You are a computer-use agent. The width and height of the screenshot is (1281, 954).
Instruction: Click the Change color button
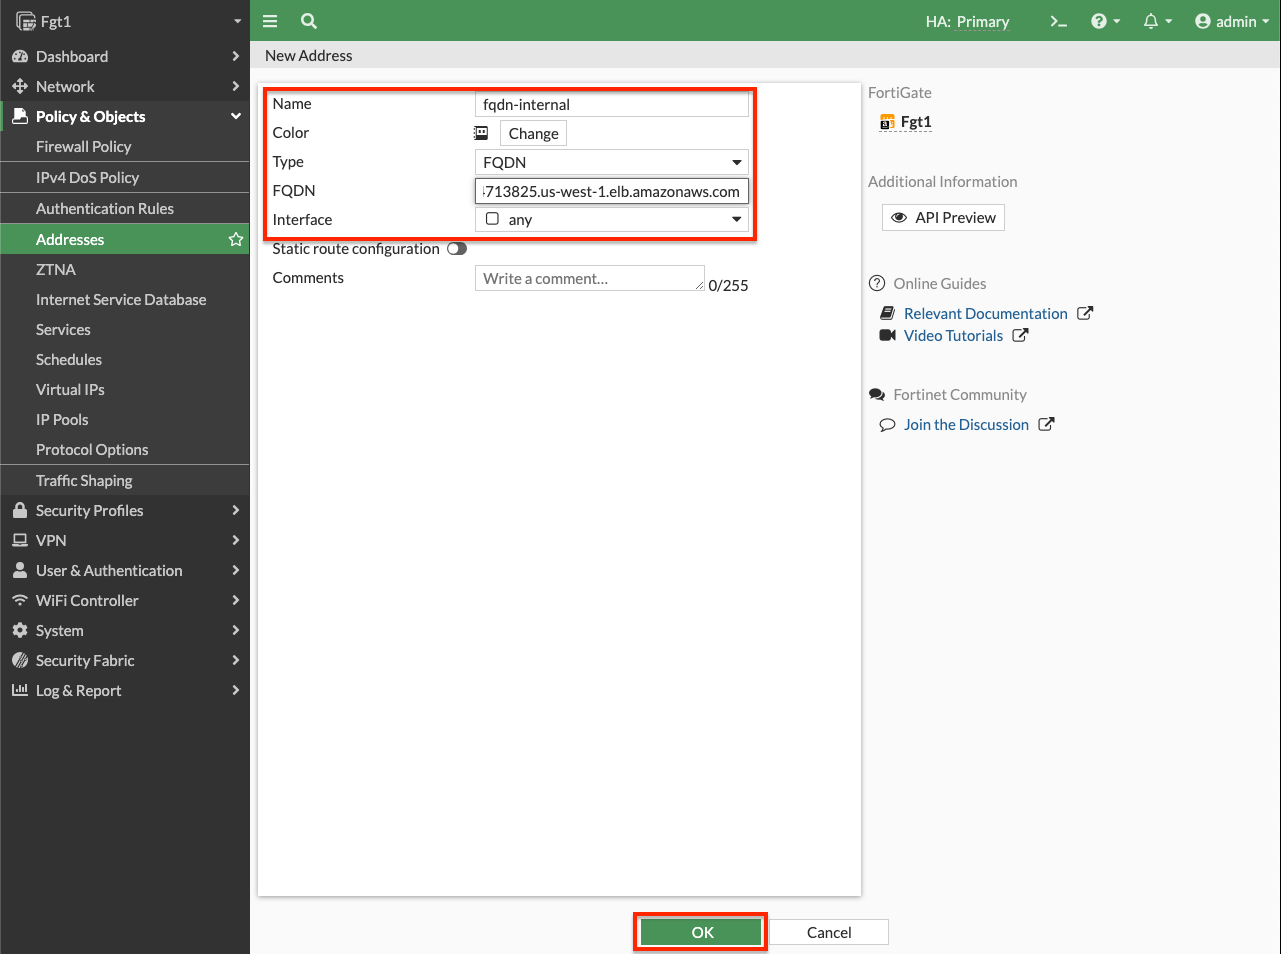tap(533, 133)
